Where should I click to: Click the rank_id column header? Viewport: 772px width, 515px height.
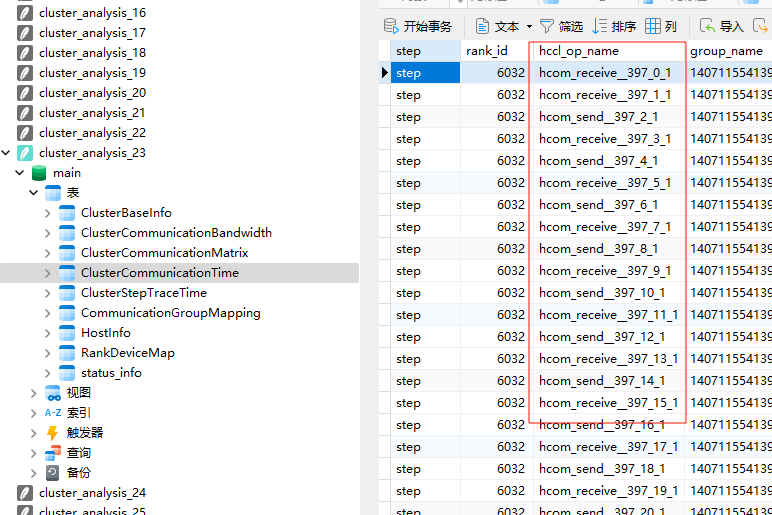(497, 51)
